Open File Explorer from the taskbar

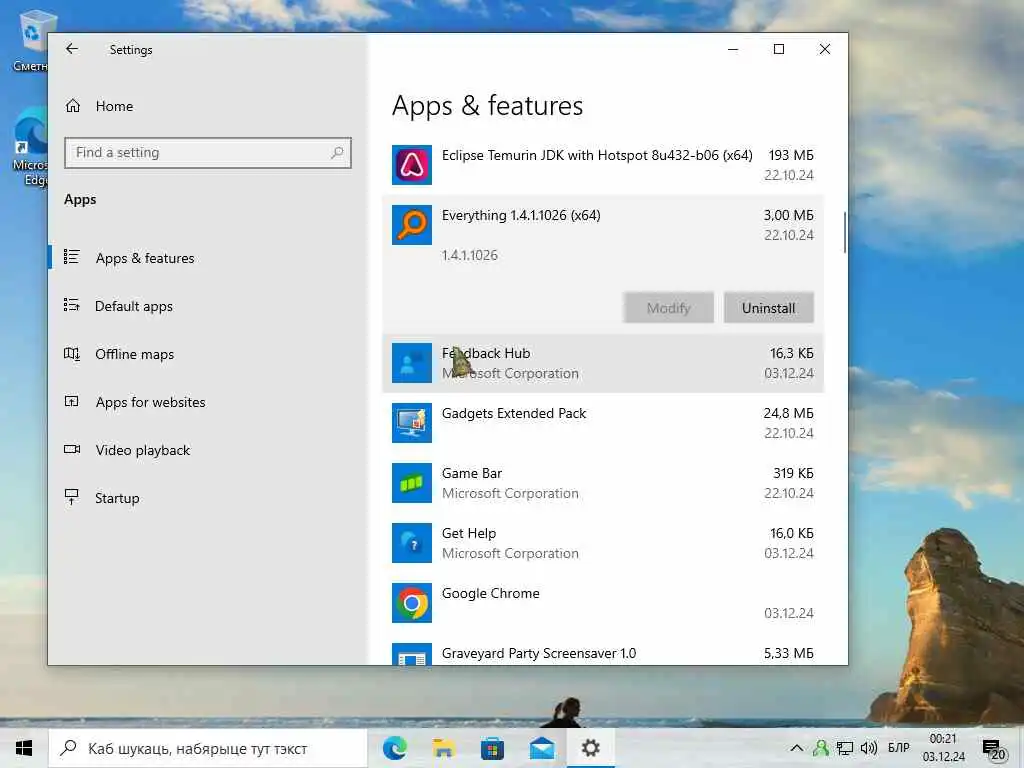(443, 748)
